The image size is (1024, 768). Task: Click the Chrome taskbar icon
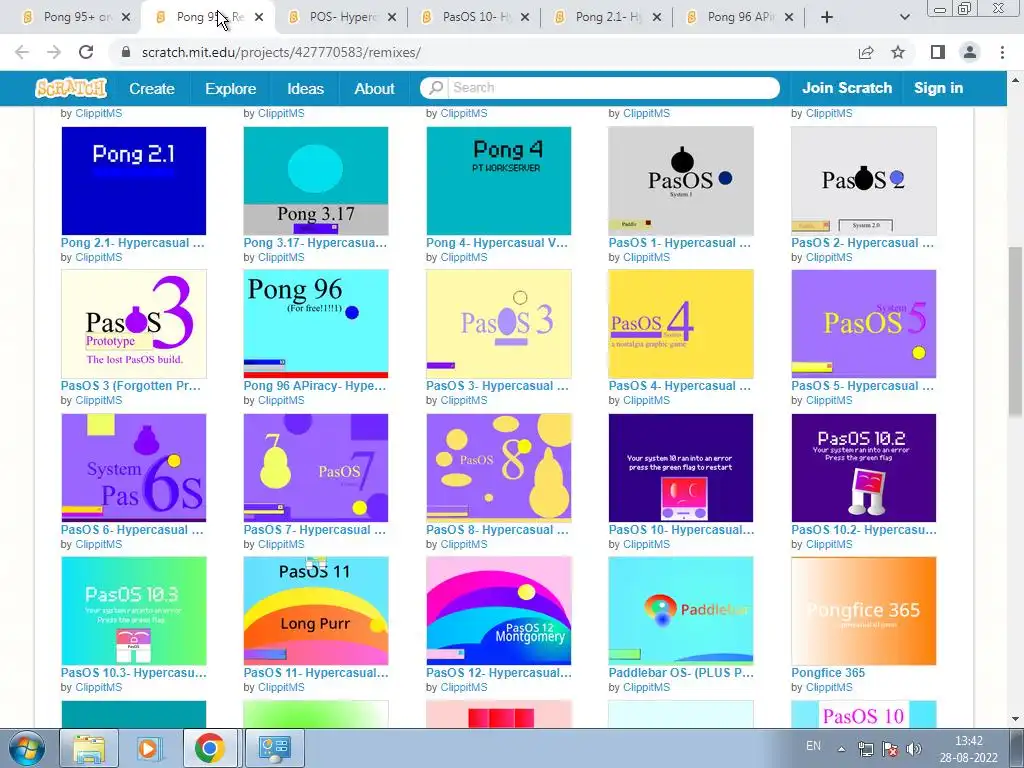[209, 748]
